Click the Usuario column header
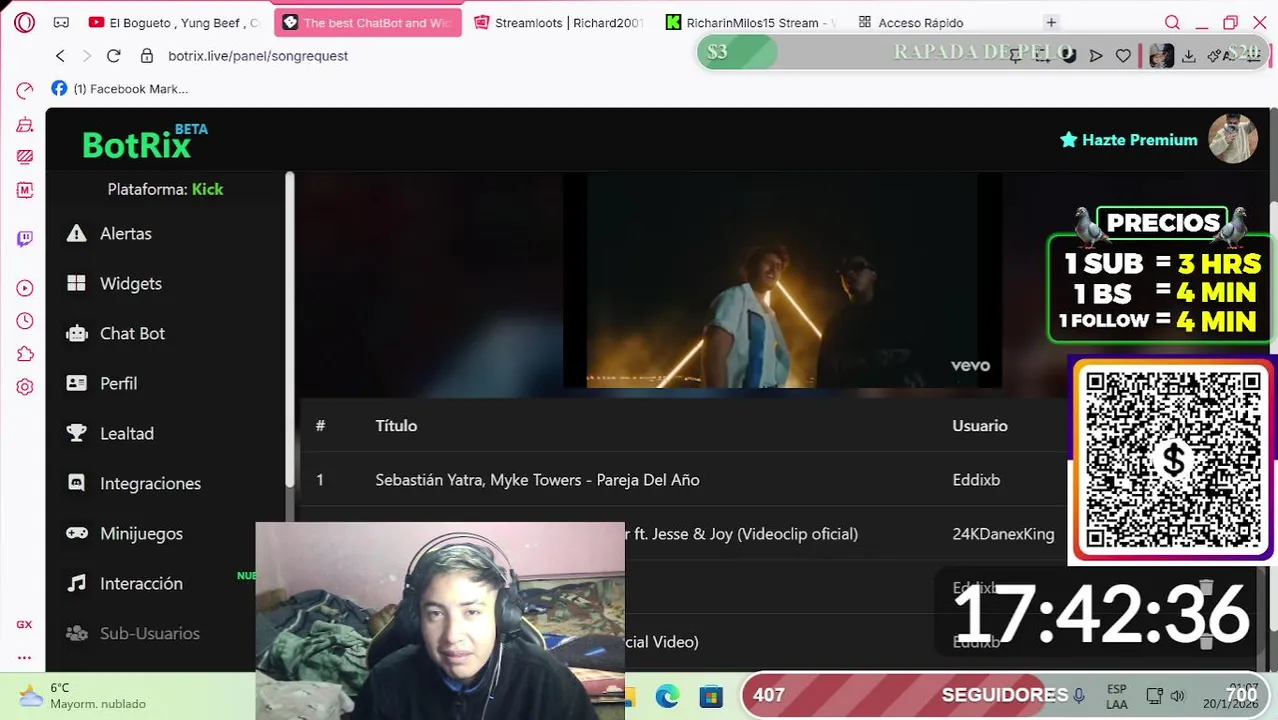The width and height of the screenshot is (1278, 720). coord(980,426)
